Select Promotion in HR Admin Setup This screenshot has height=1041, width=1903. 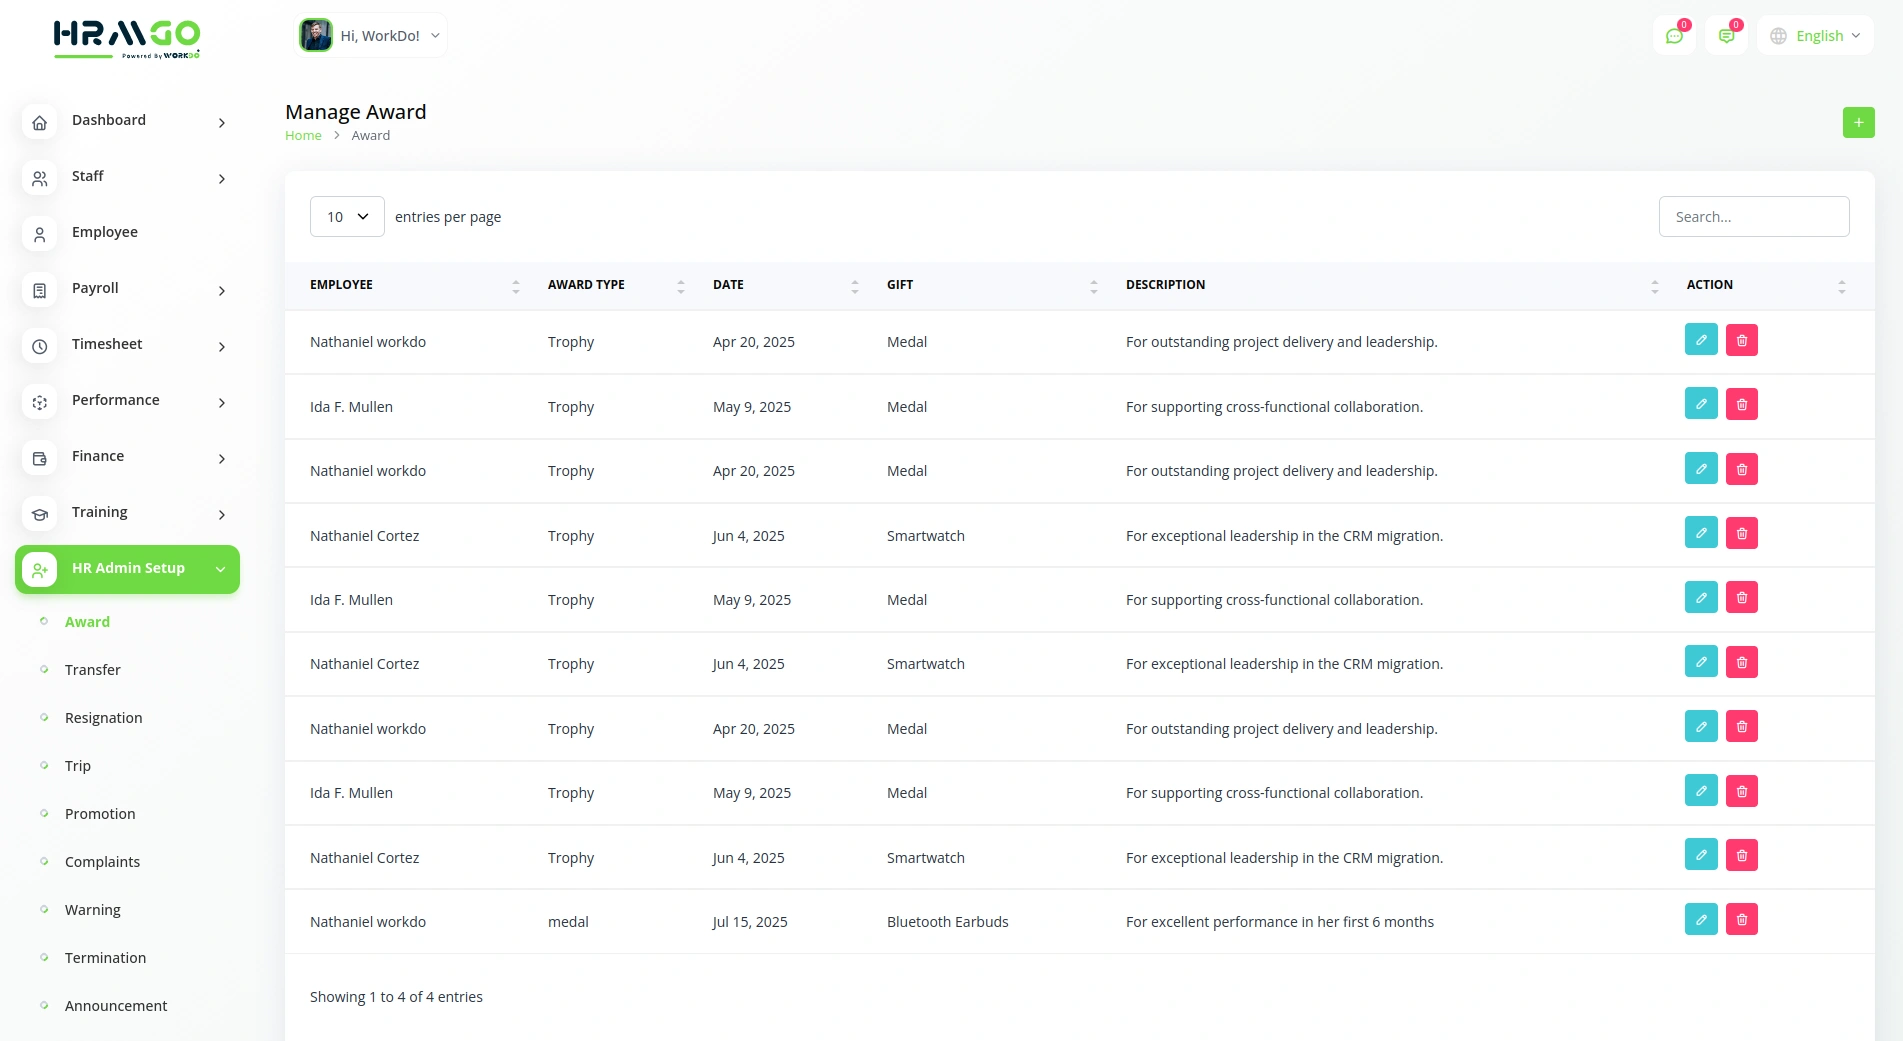[100, 814]
